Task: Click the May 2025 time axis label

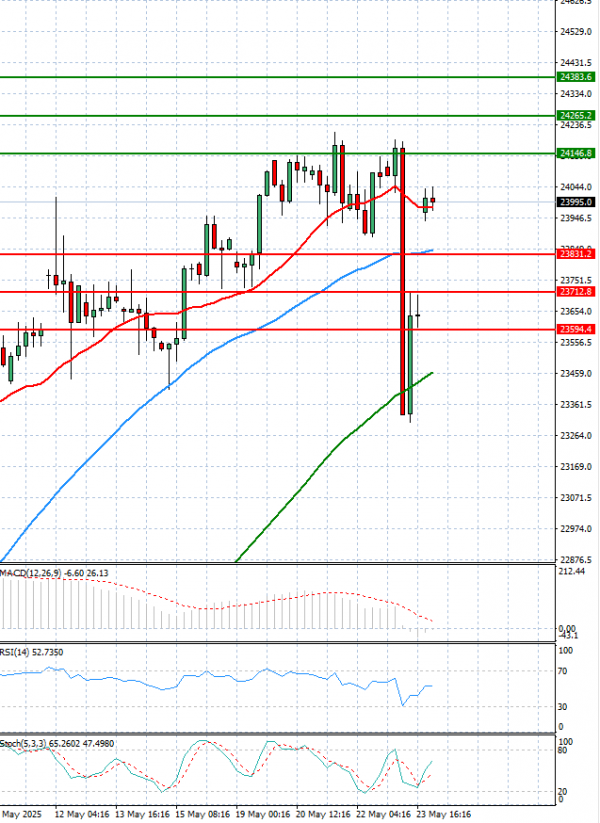Action: coord(21,815)
